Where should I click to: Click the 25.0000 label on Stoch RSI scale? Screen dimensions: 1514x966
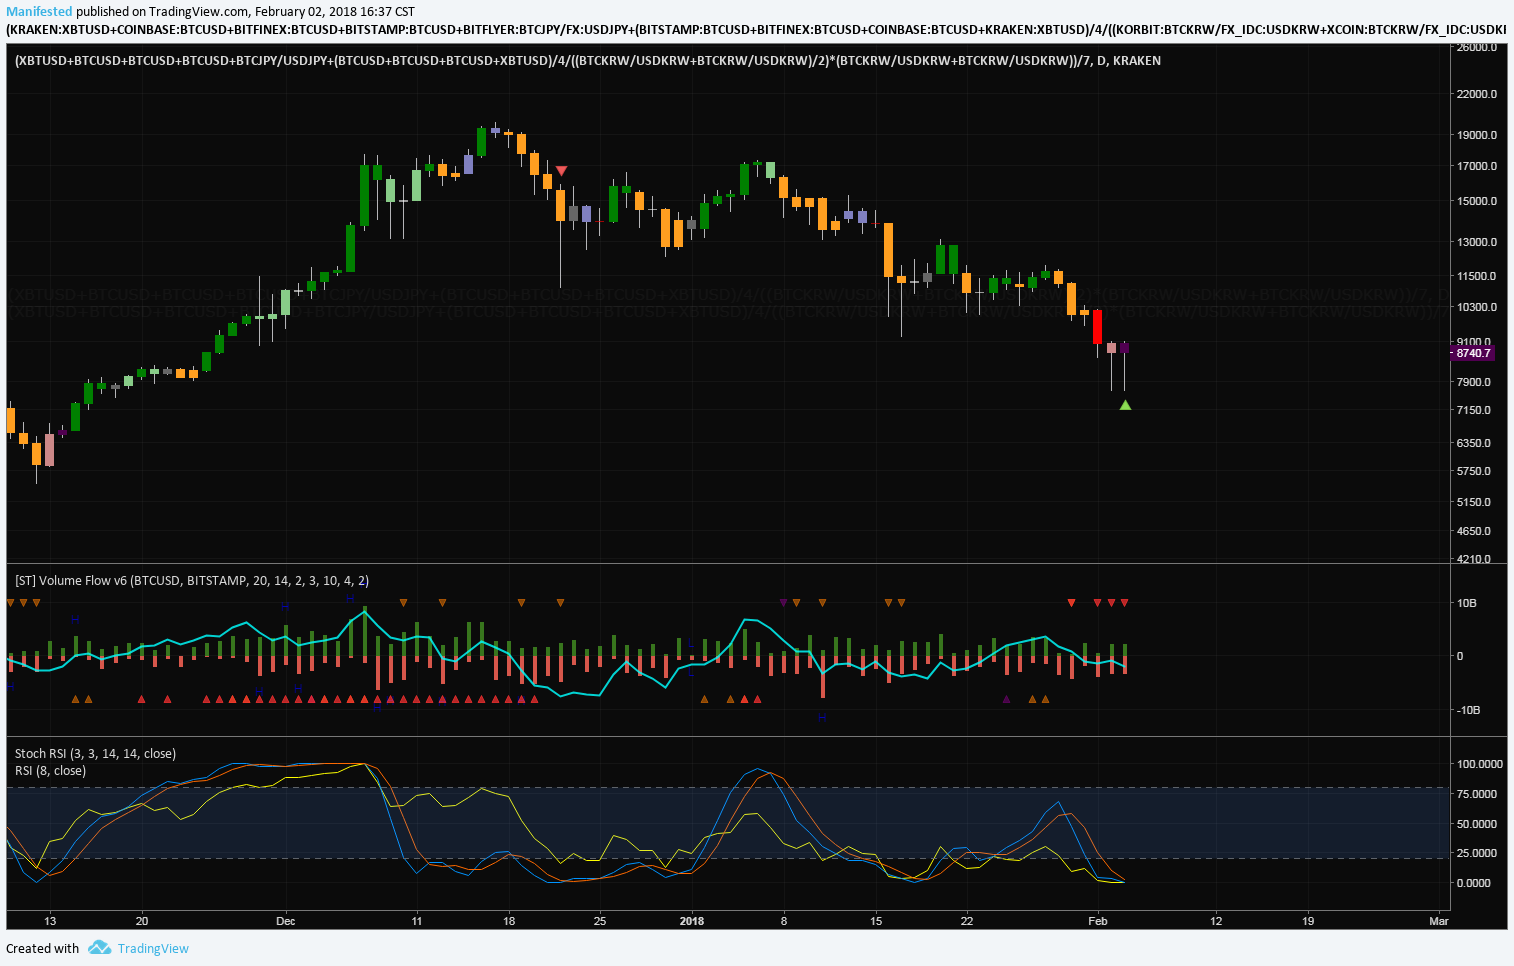(1477, 853)
